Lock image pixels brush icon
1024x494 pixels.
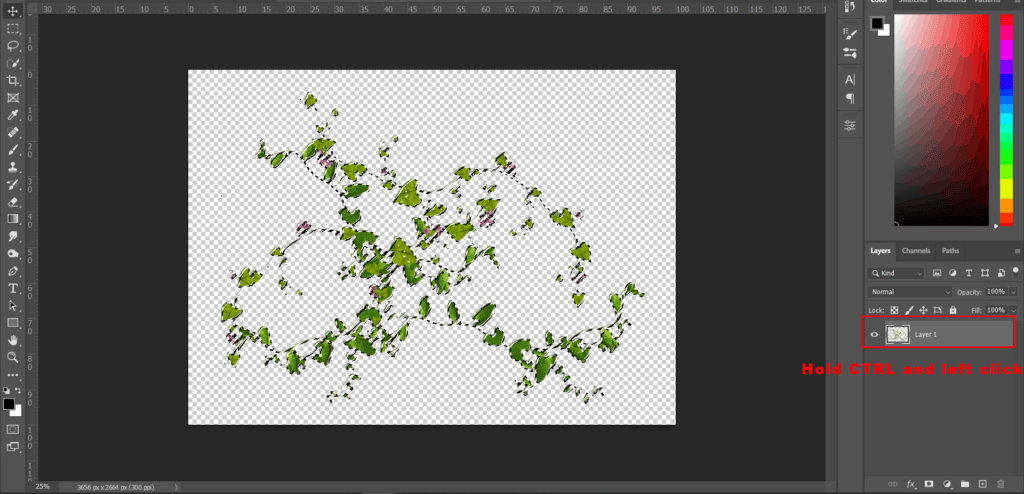(908, 310)
